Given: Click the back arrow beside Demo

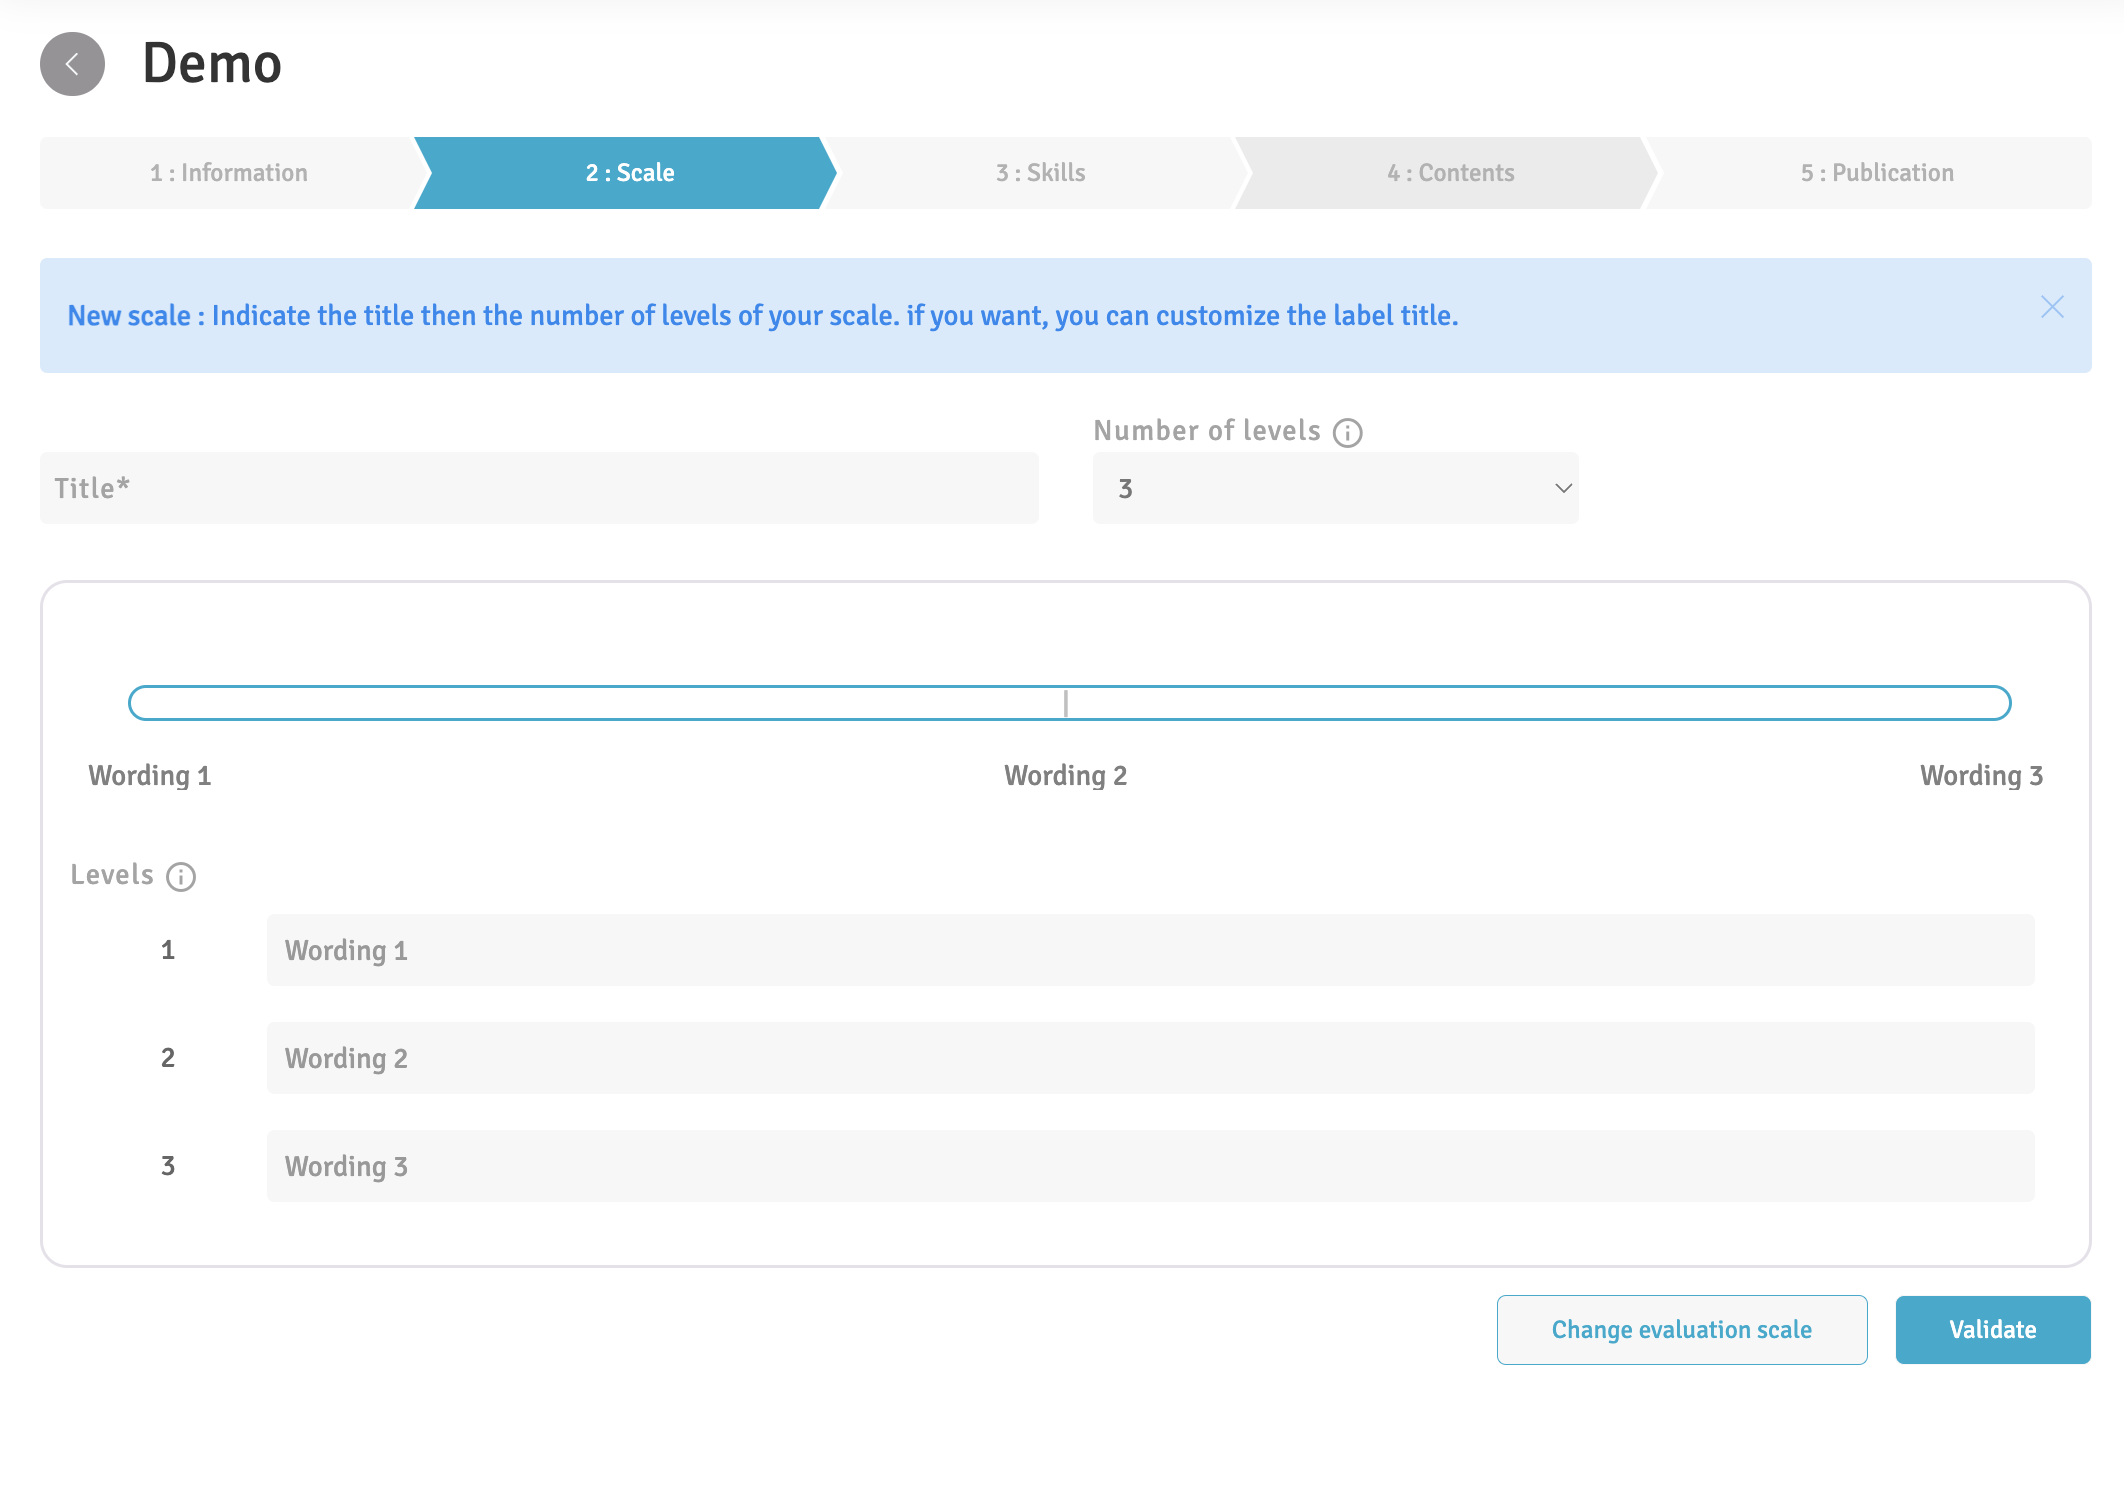Looking at the screenshot, I should point(72,64).
